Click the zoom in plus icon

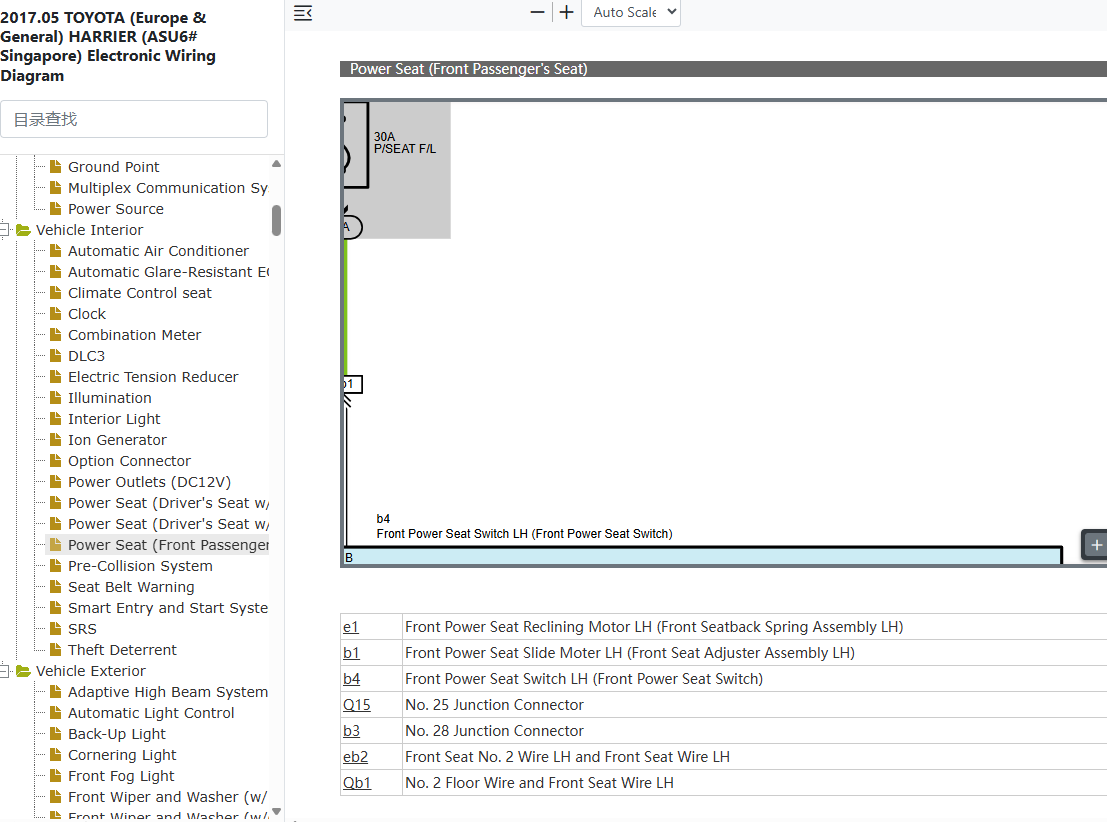(x=566, y=12)
